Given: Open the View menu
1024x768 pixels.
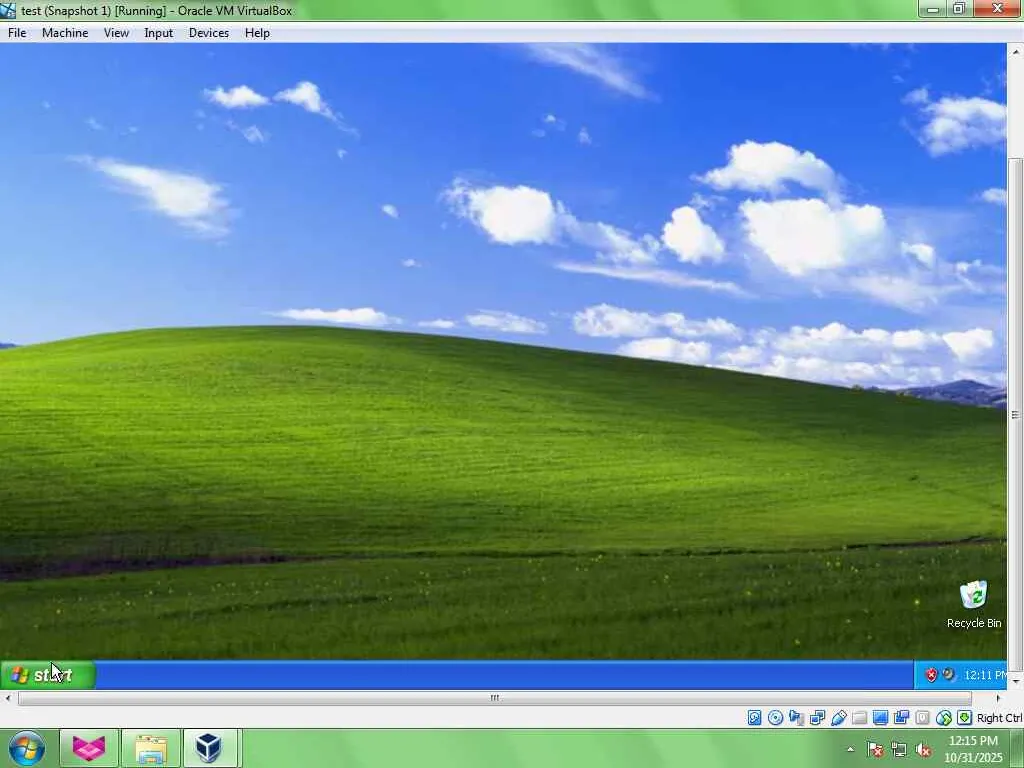Looking at the screenshot, I should [116, 33].
